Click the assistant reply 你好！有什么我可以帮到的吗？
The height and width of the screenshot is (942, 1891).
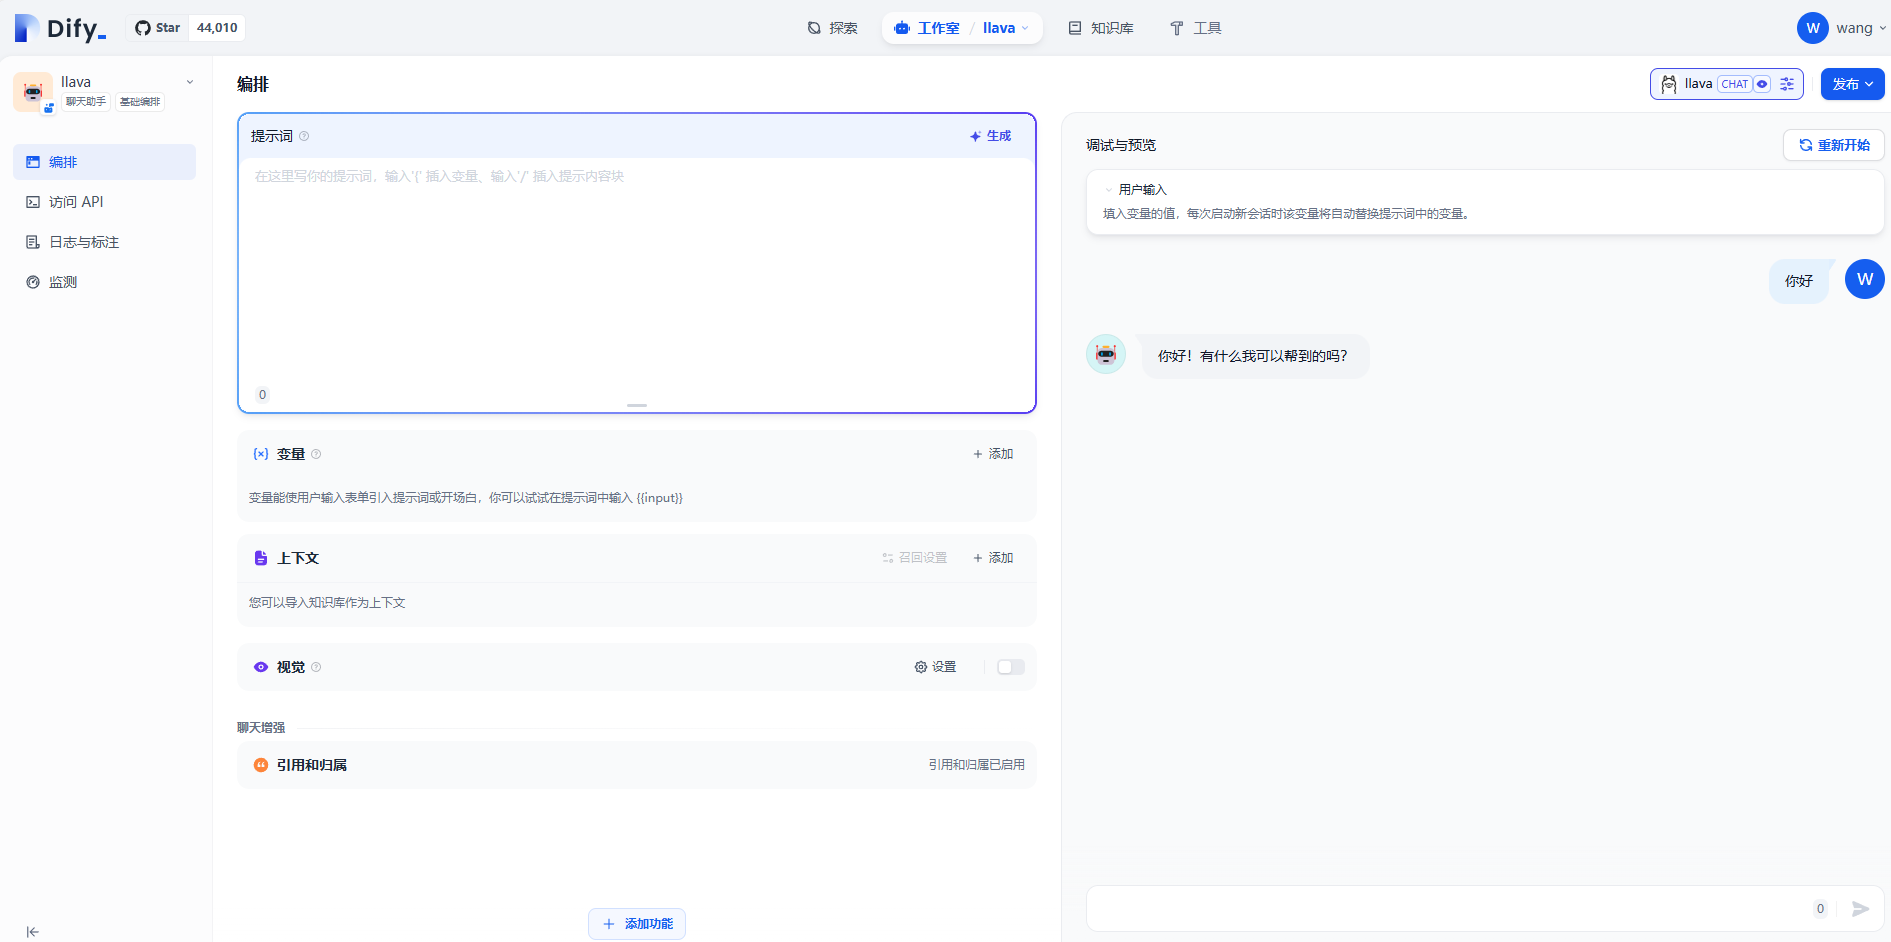pos(1253,356)
